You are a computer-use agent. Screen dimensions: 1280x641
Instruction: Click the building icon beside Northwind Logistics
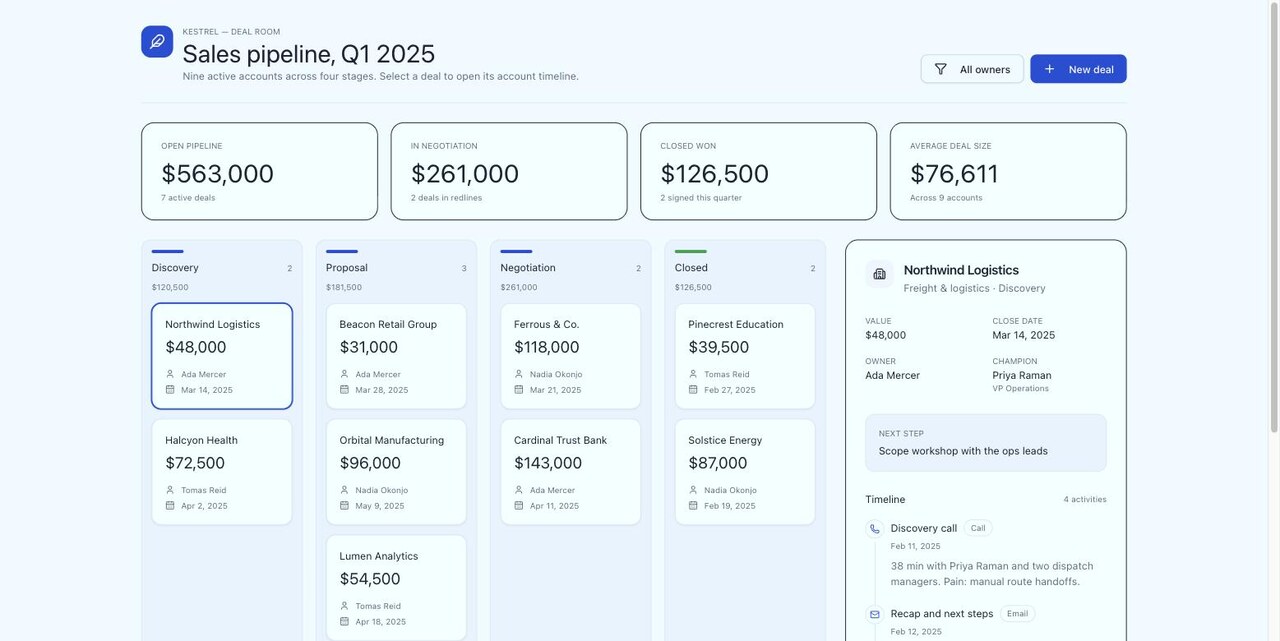click(x=879, y=274)
